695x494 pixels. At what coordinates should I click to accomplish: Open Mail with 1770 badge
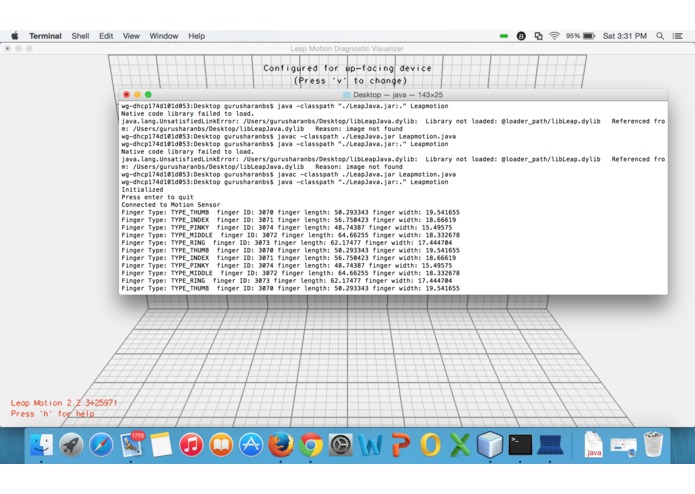[132, 444]
